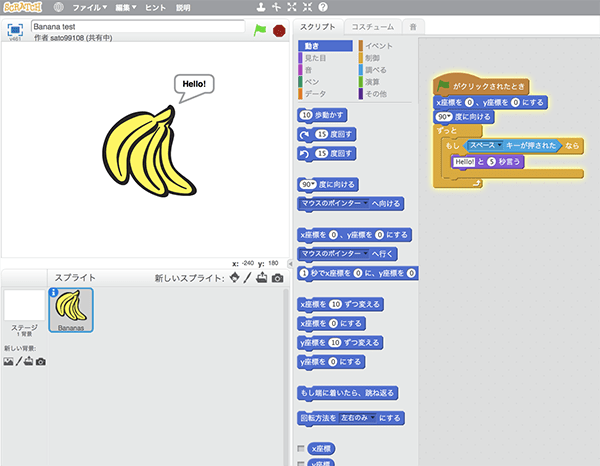Switch stage to full screen mode
The width and height of the screenshot is (600, 466).
15,29
